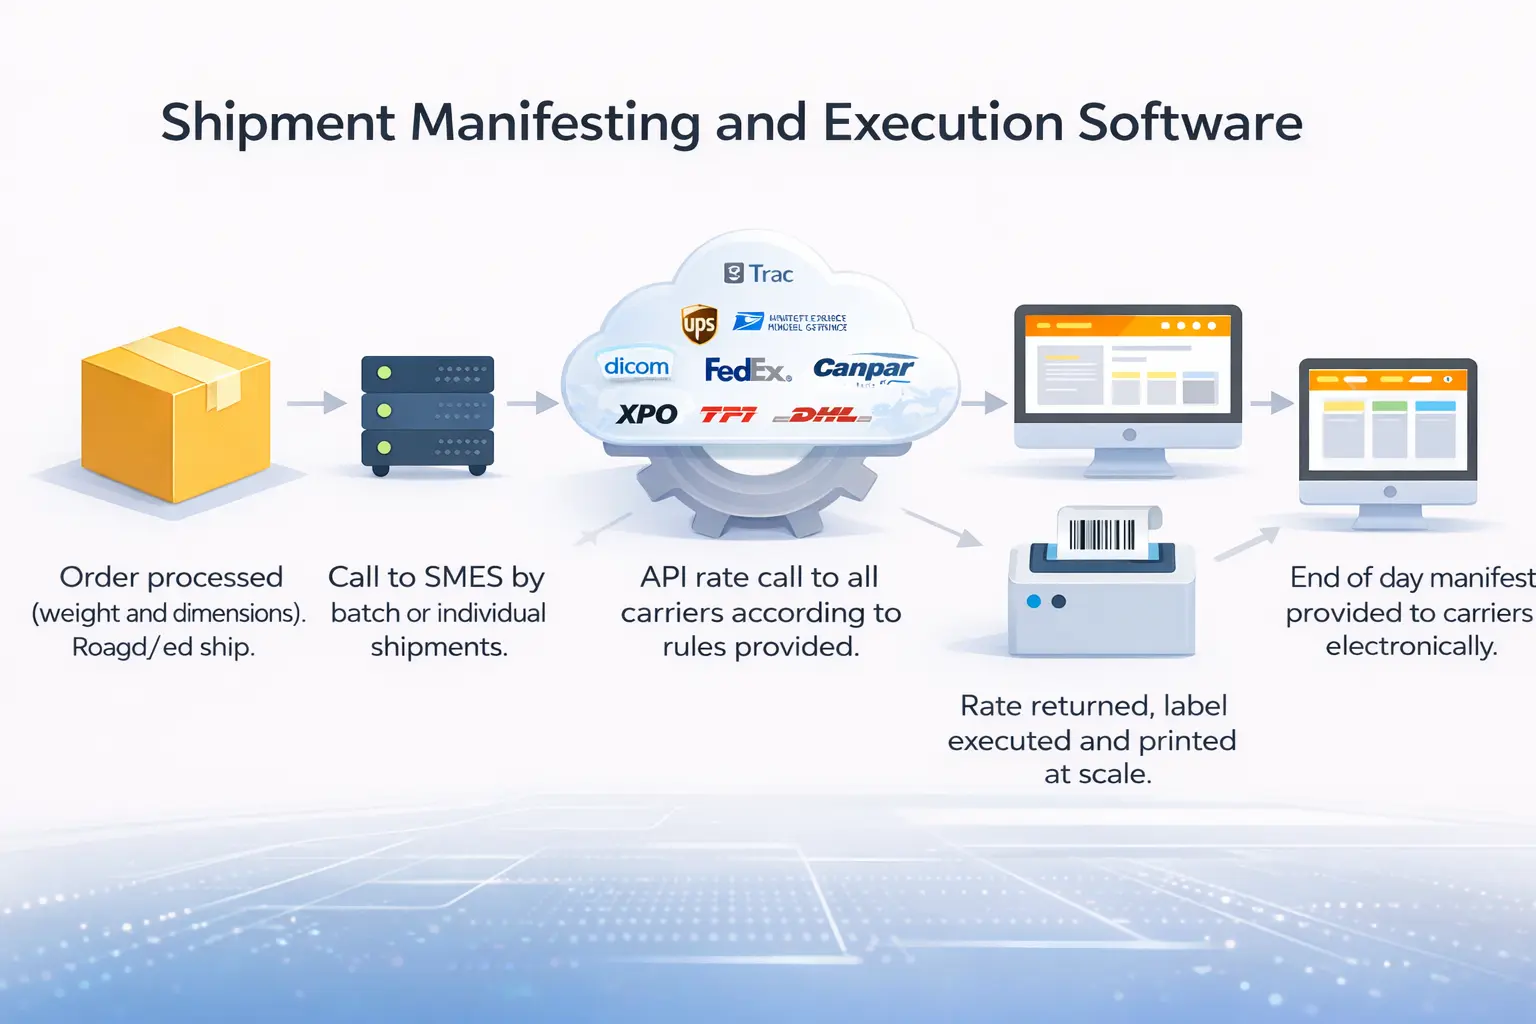Click the dicom logo badge
The image size is (1536, 1024).
636,367
